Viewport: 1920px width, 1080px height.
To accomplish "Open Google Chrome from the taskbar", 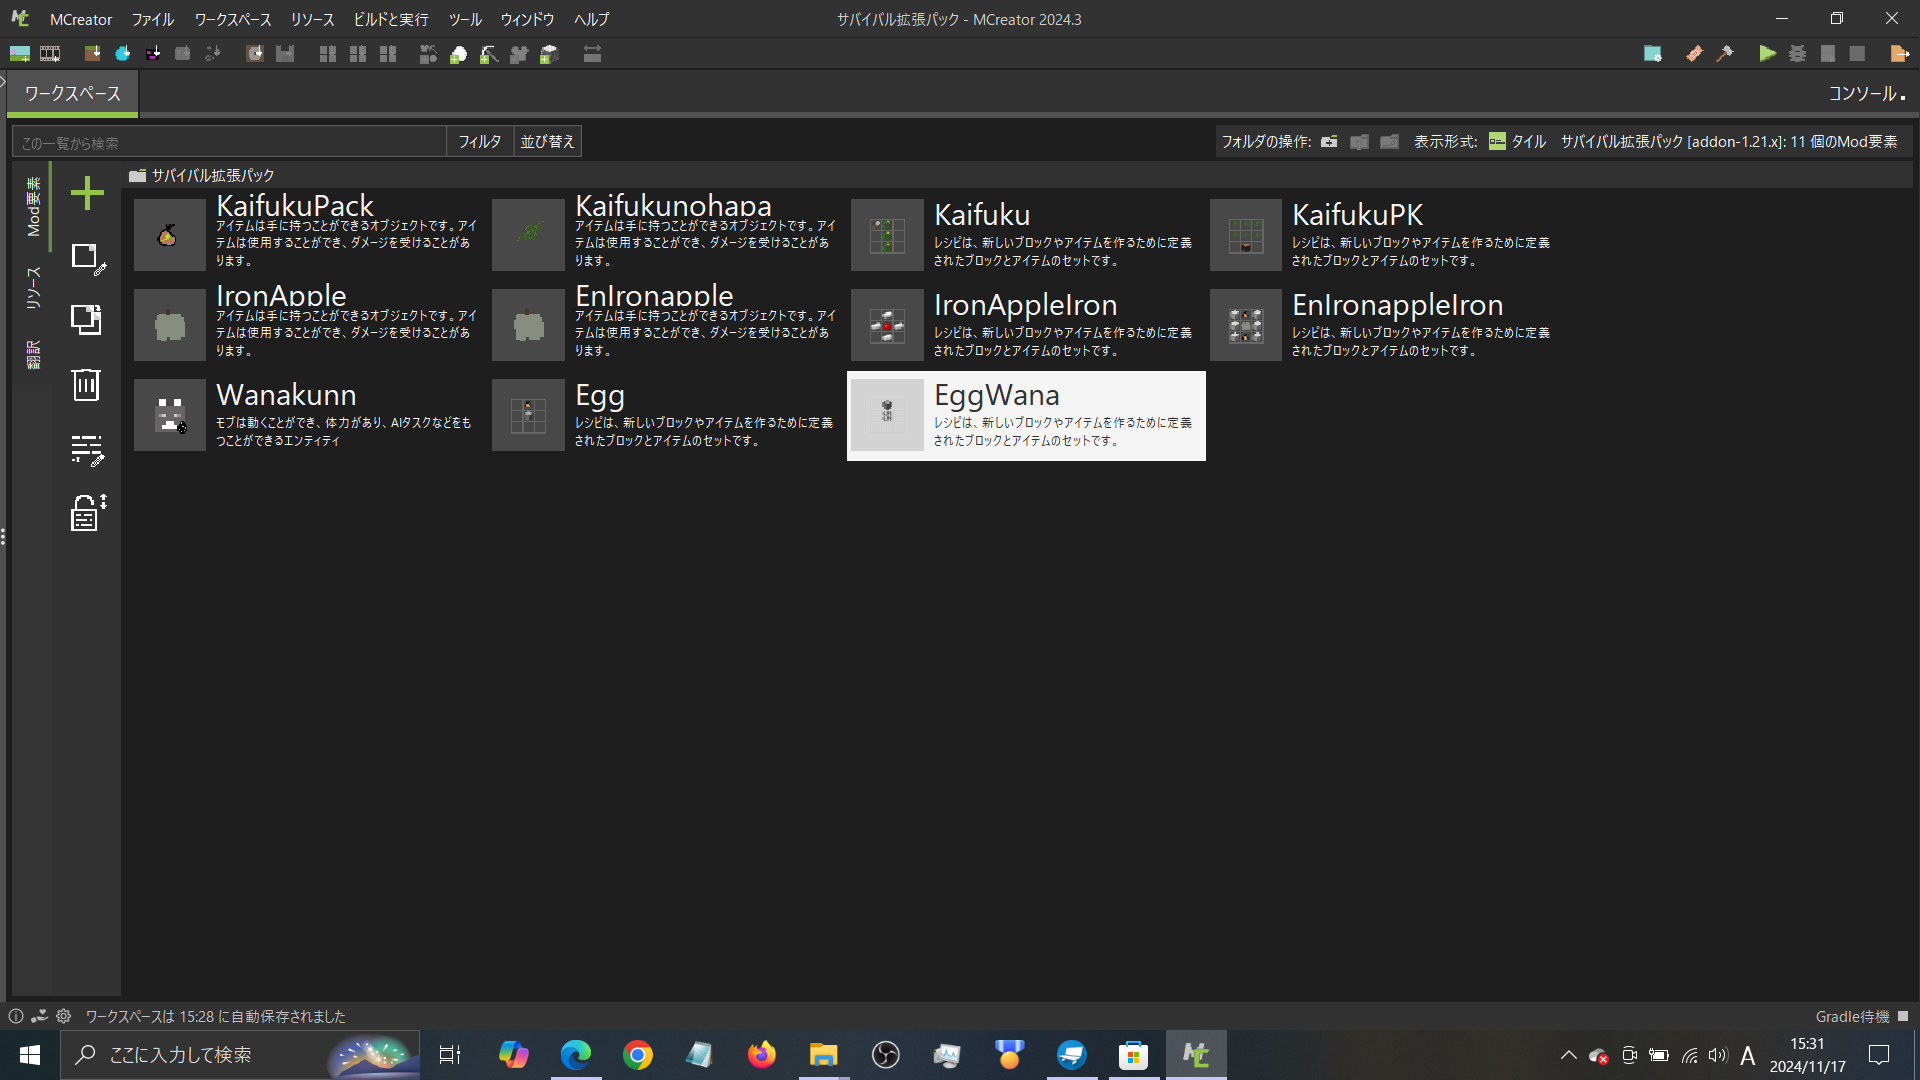I will tap(637, 1055).
